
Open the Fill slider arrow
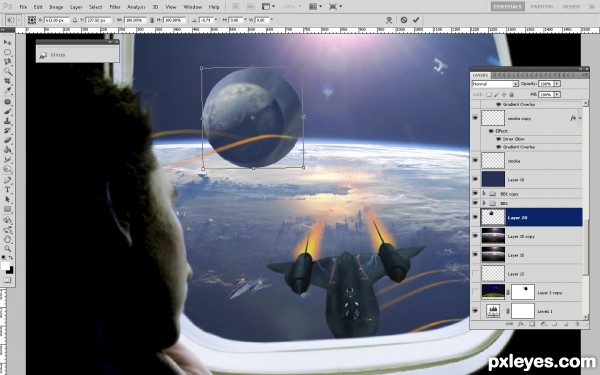point(557,94)
